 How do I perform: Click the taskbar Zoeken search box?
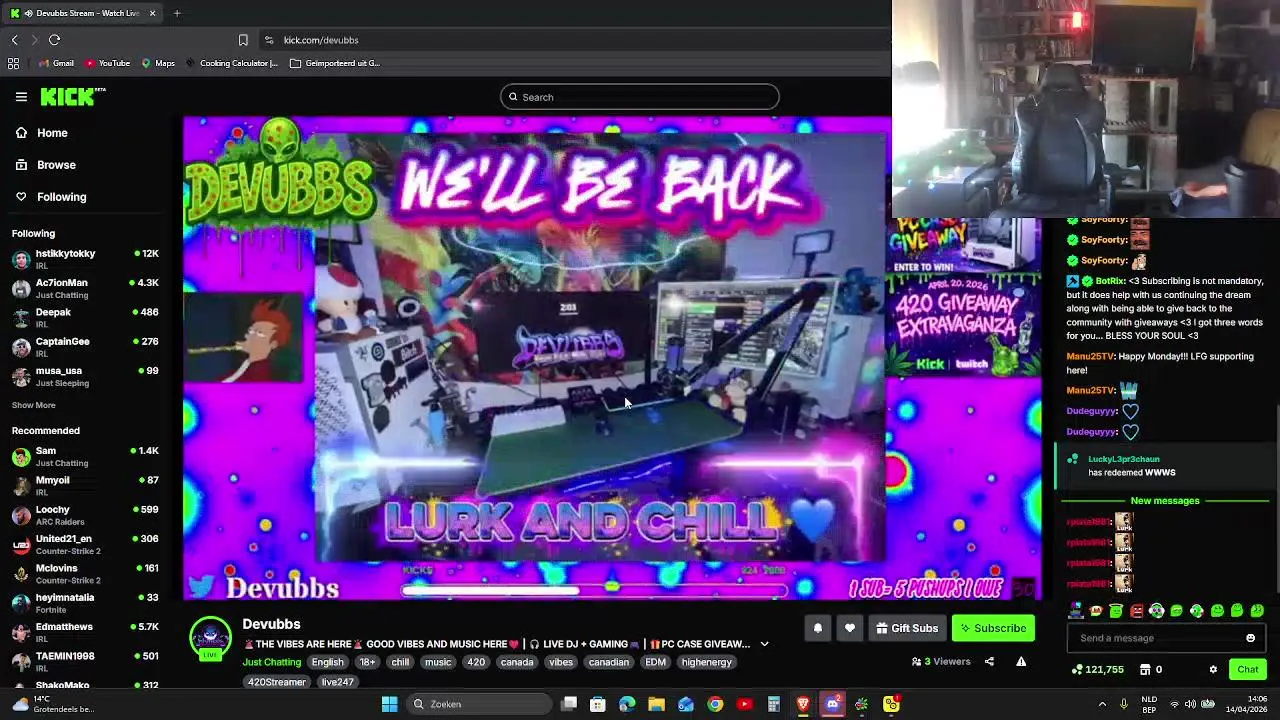[480, 704]
